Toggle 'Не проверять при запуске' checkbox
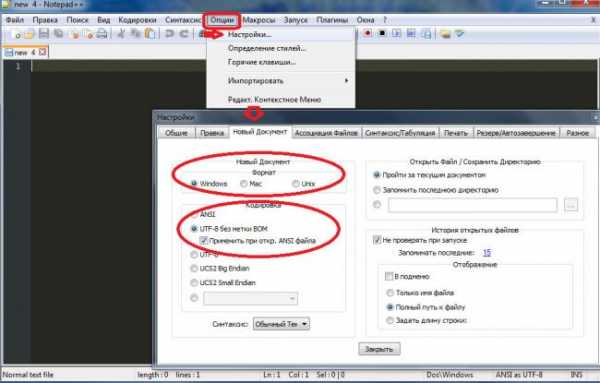Image resolution: width=600 pixels, height=383 pixels. coord(377,240)
